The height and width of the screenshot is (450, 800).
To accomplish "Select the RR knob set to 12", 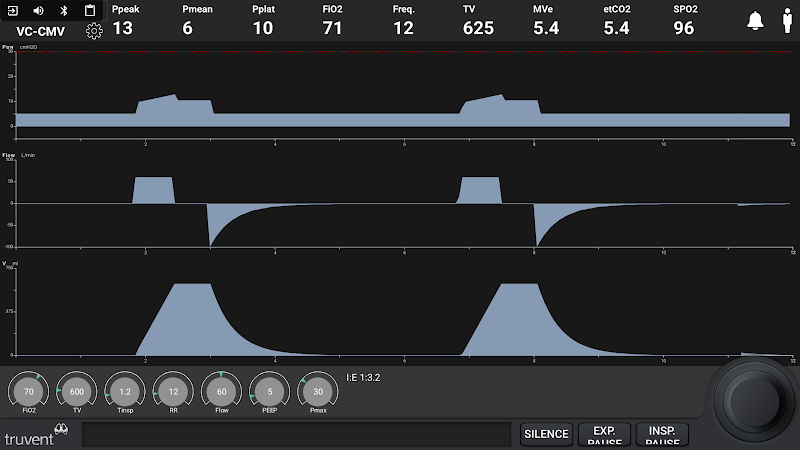I will click(x=174, y=392).
